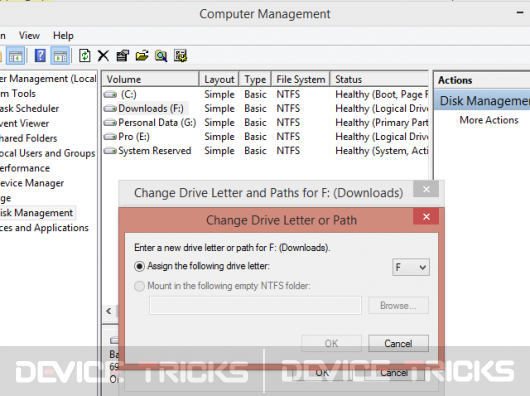Viewport: 530px width, 396px height.
Task: Select System Tools tree node
Action: (x=18, y=93)
